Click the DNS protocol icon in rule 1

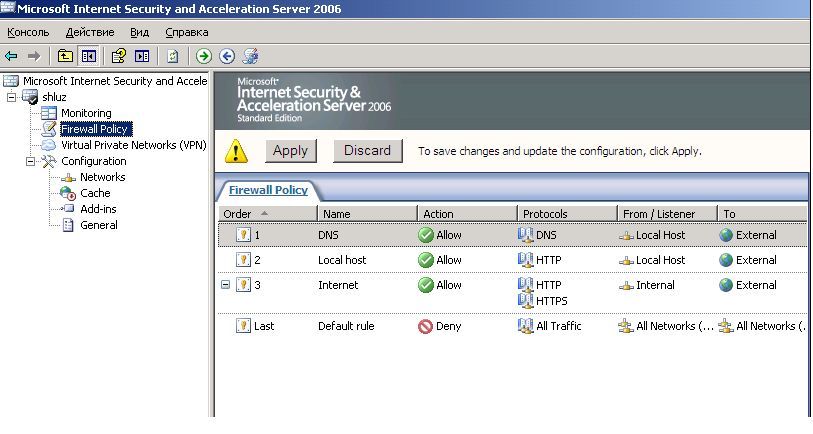(x=525, y=235)
